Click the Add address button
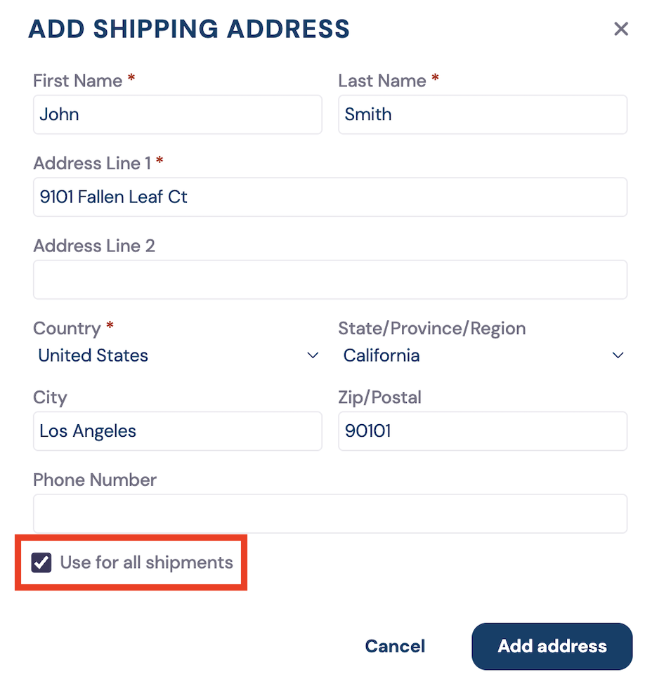 pyautogui.click(x=552, y=646)
